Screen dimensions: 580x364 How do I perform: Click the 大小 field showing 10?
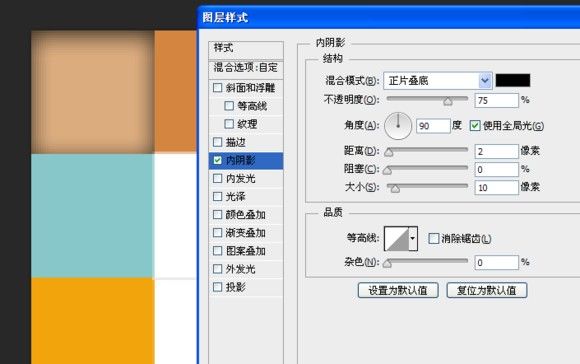tap(496, 188)
